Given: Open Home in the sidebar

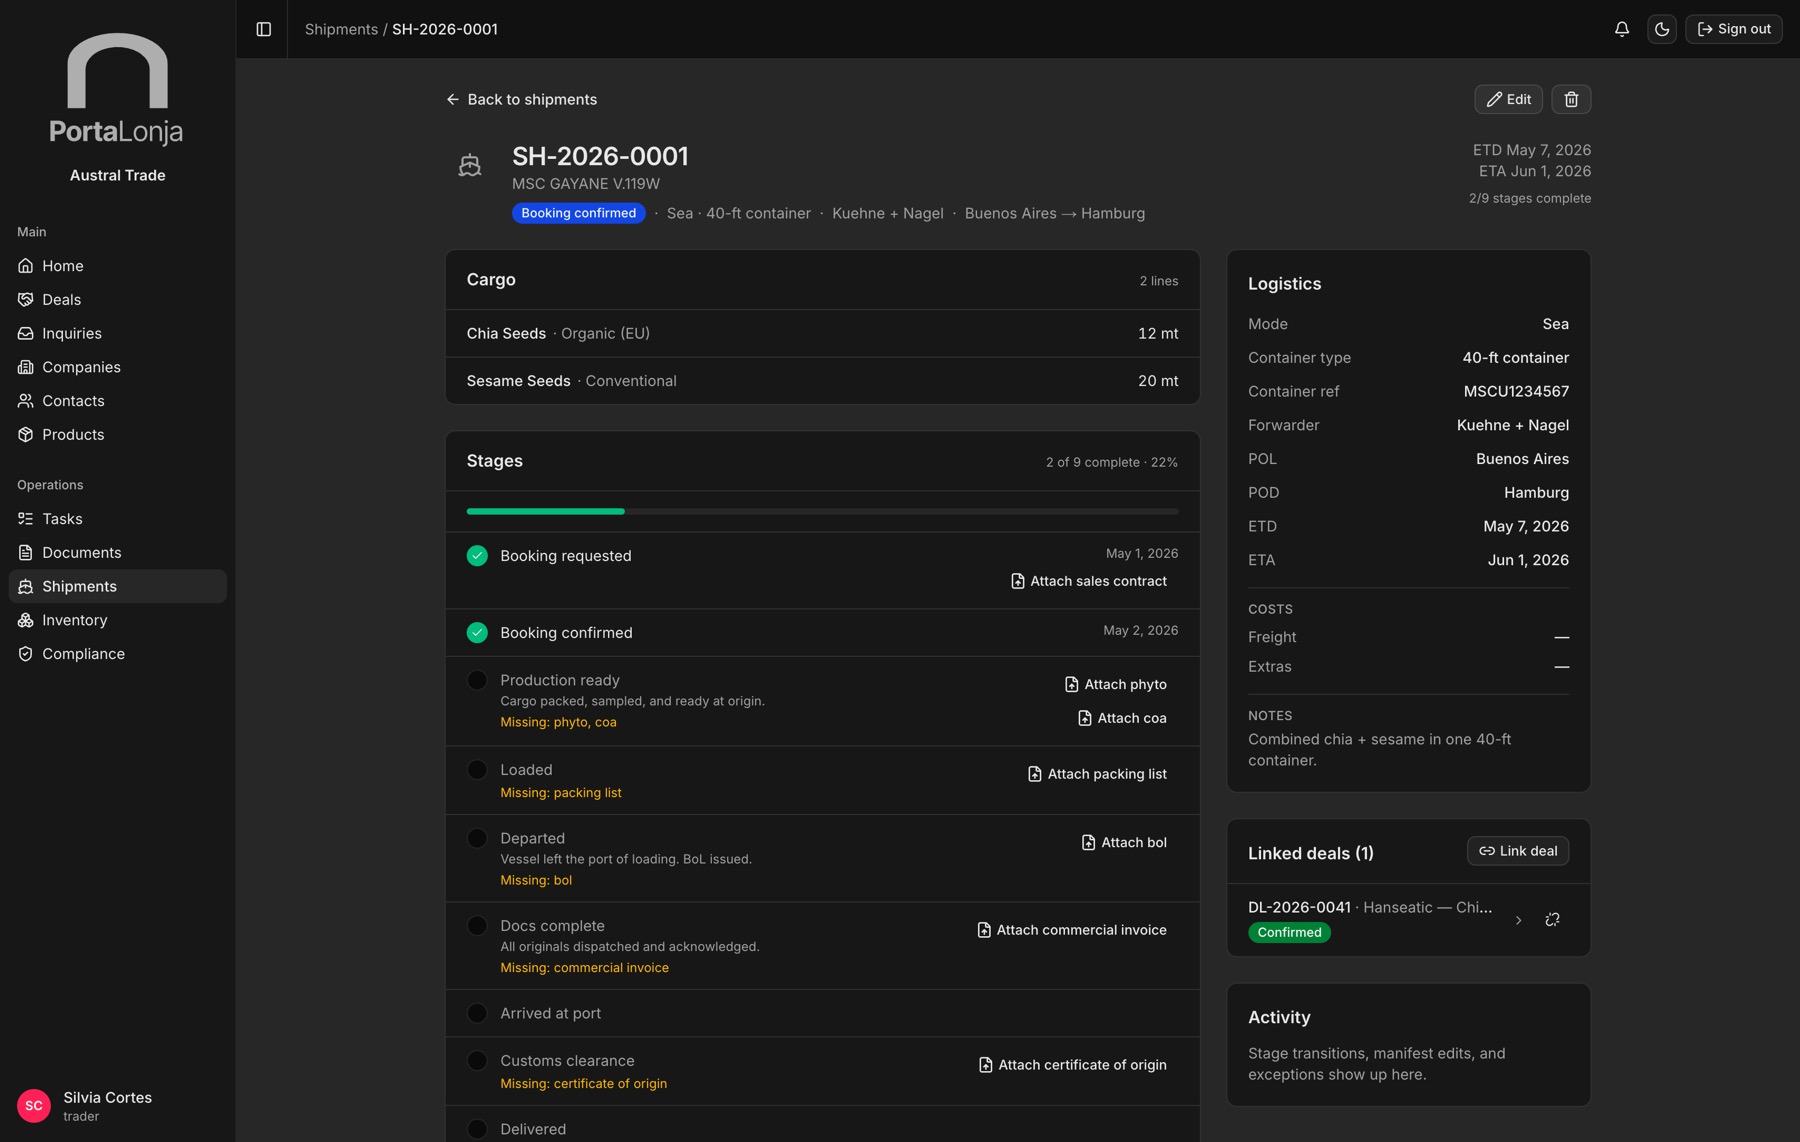Looking at the screenshot, I should click(117, 266).
